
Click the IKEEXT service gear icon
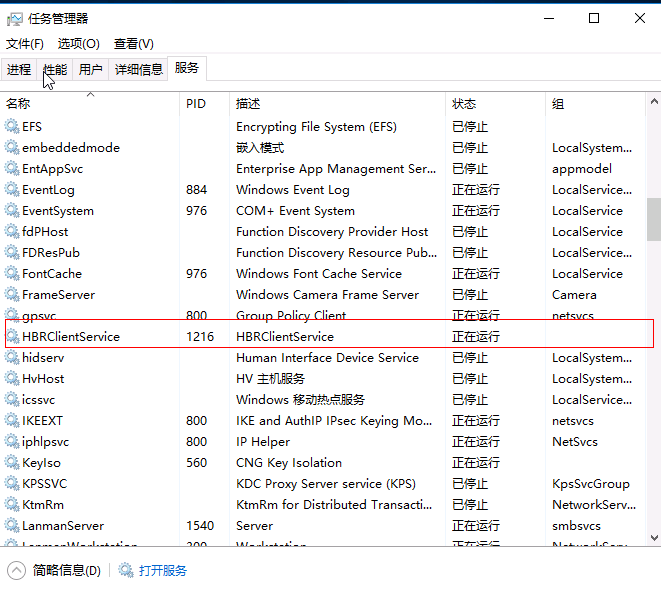click(12, 420)
